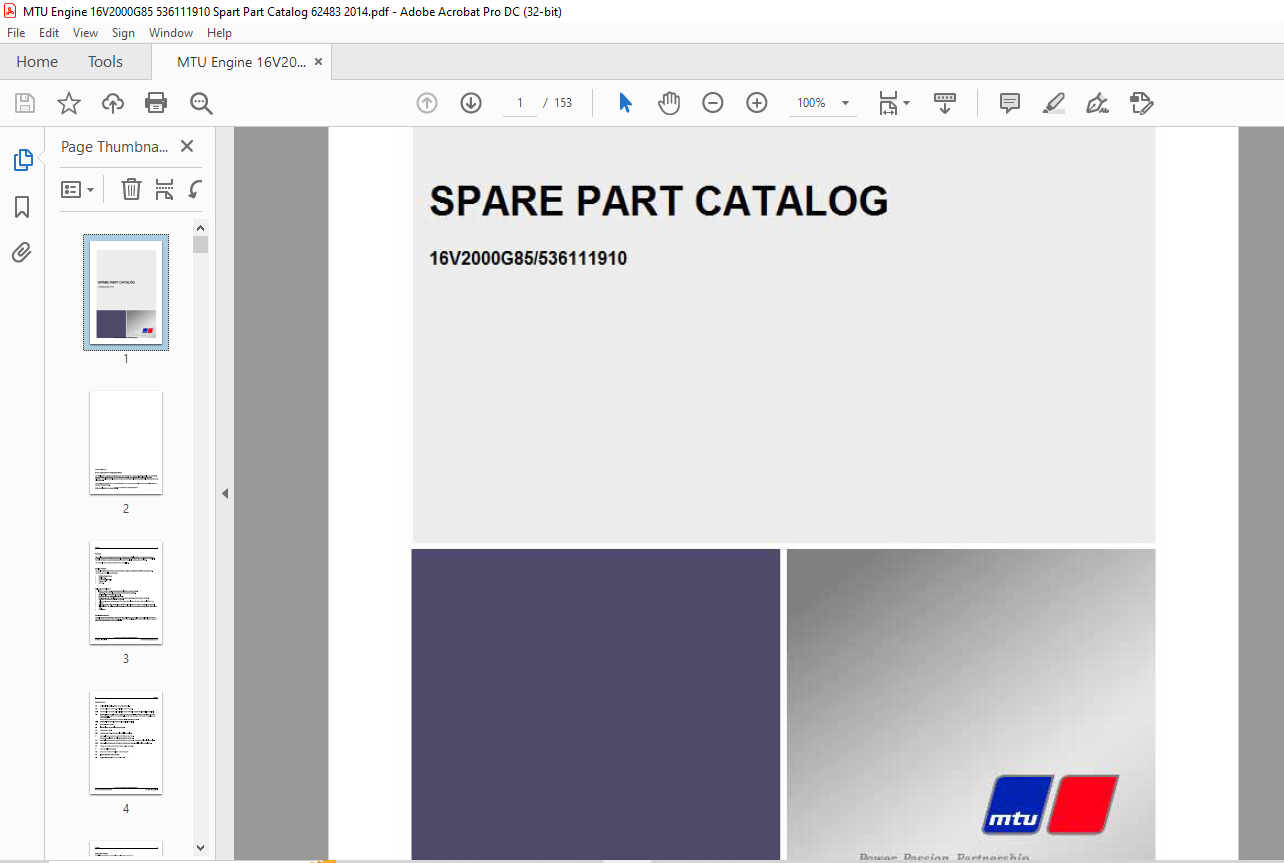
Task: Open thumbnail options dropdown menu
Action: [77, 189]
